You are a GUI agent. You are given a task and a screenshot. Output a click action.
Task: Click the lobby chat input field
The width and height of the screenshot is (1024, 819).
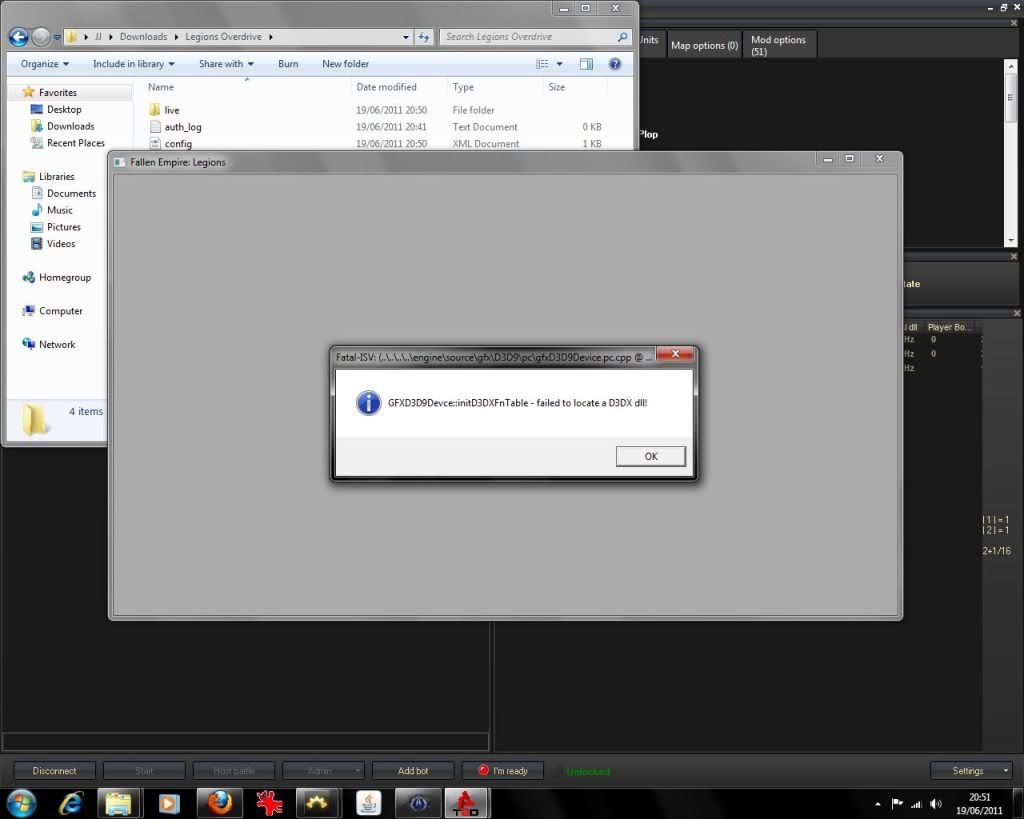pos(246,741)
